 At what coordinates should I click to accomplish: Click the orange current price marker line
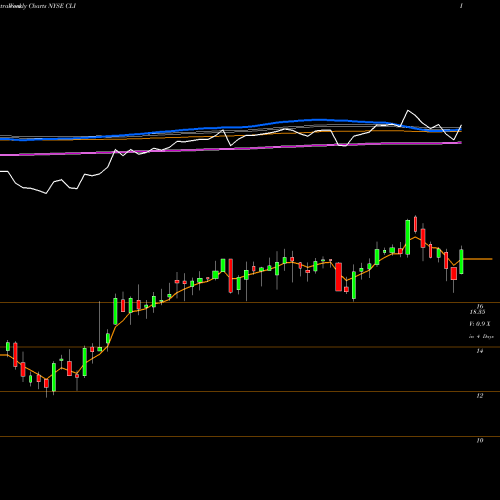tap(478, 259)
